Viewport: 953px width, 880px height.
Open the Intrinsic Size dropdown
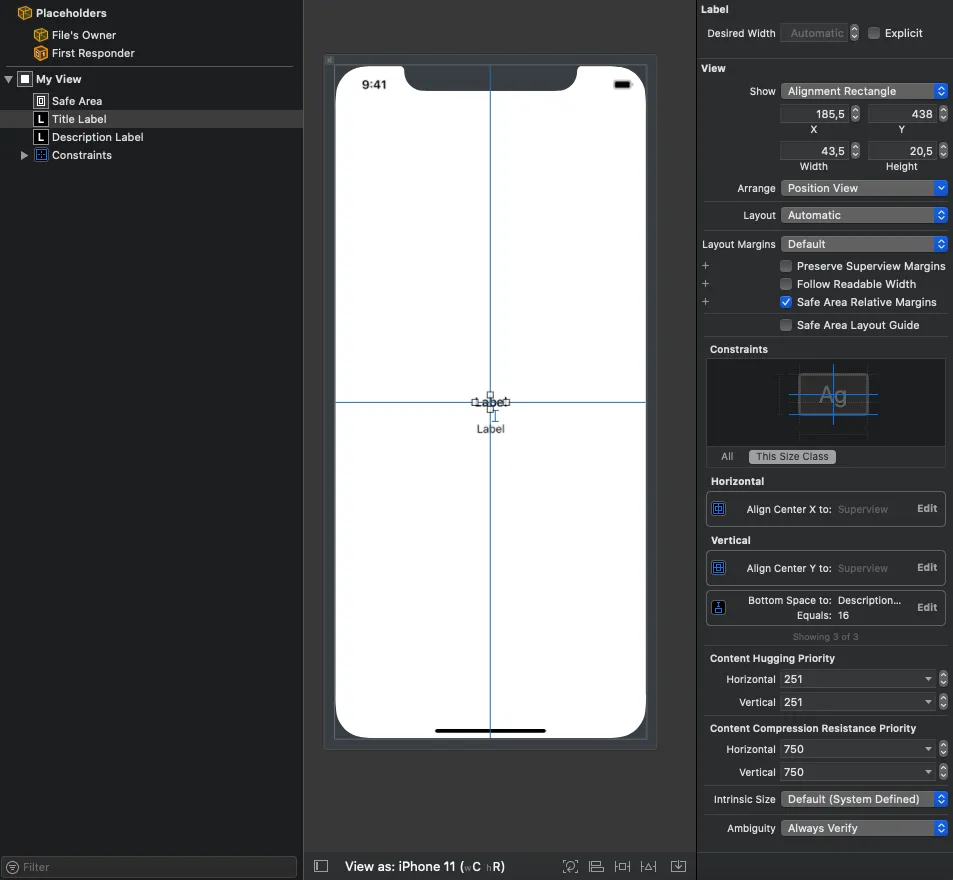click(x=864, y=799)
